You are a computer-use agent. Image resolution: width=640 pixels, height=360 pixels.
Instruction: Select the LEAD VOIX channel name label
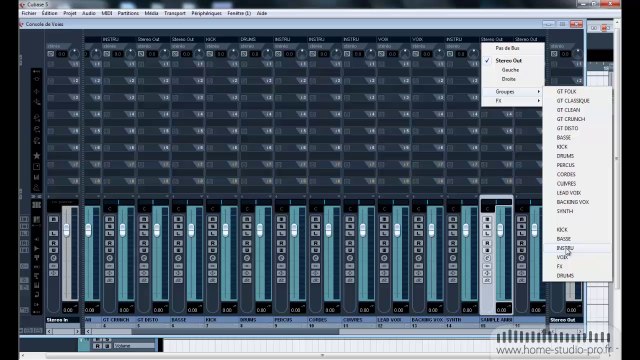[393, 320]
